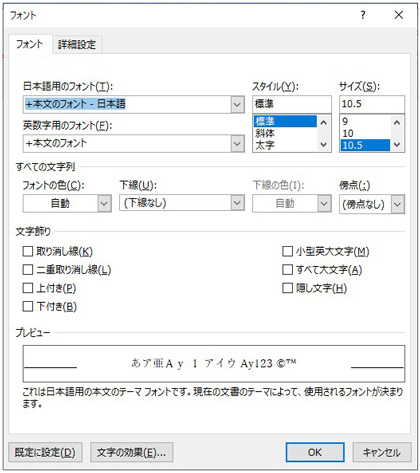Viewport: 420px width, 473px height.
Task: Open the 下線 style dropdown
Action: click(x=237, y=203)
